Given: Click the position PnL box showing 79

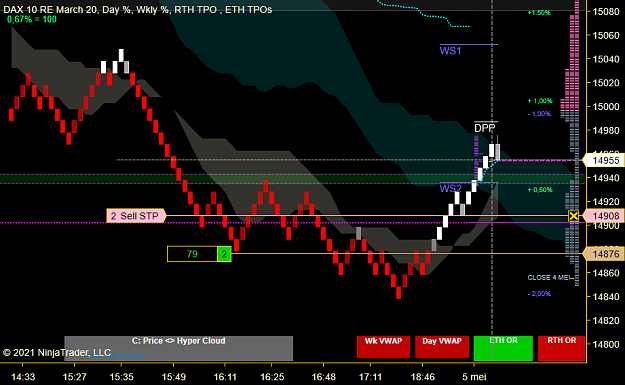Looking at the screenshot, I should click(192, 254).
